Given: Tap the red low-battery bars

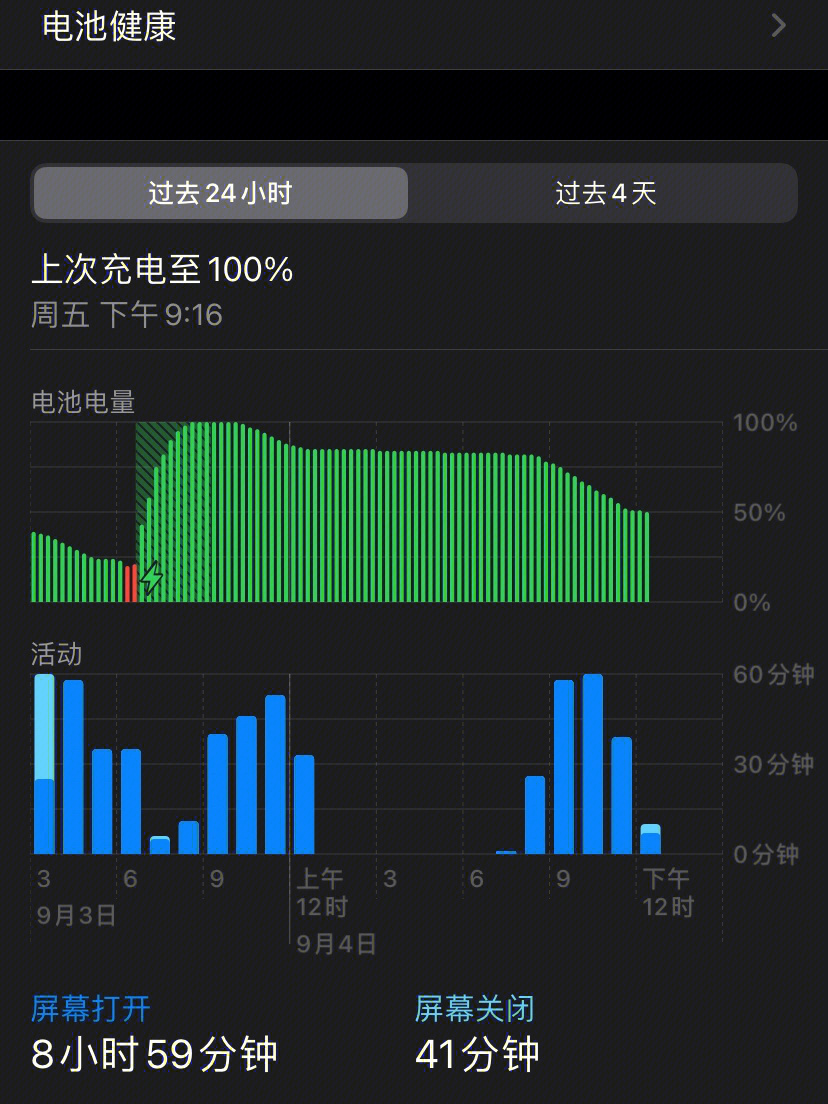Looking at the screenshot, I should [131, 583].
